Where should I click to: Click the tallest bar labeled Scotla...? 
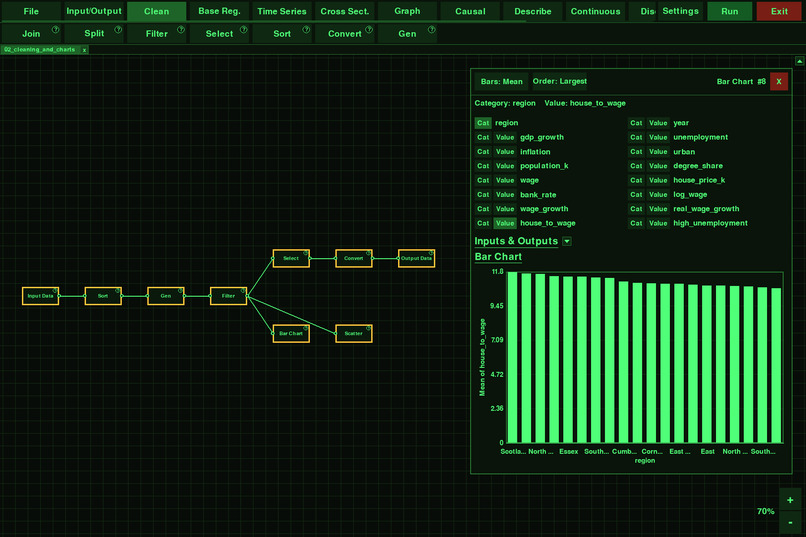coord(512,357)
